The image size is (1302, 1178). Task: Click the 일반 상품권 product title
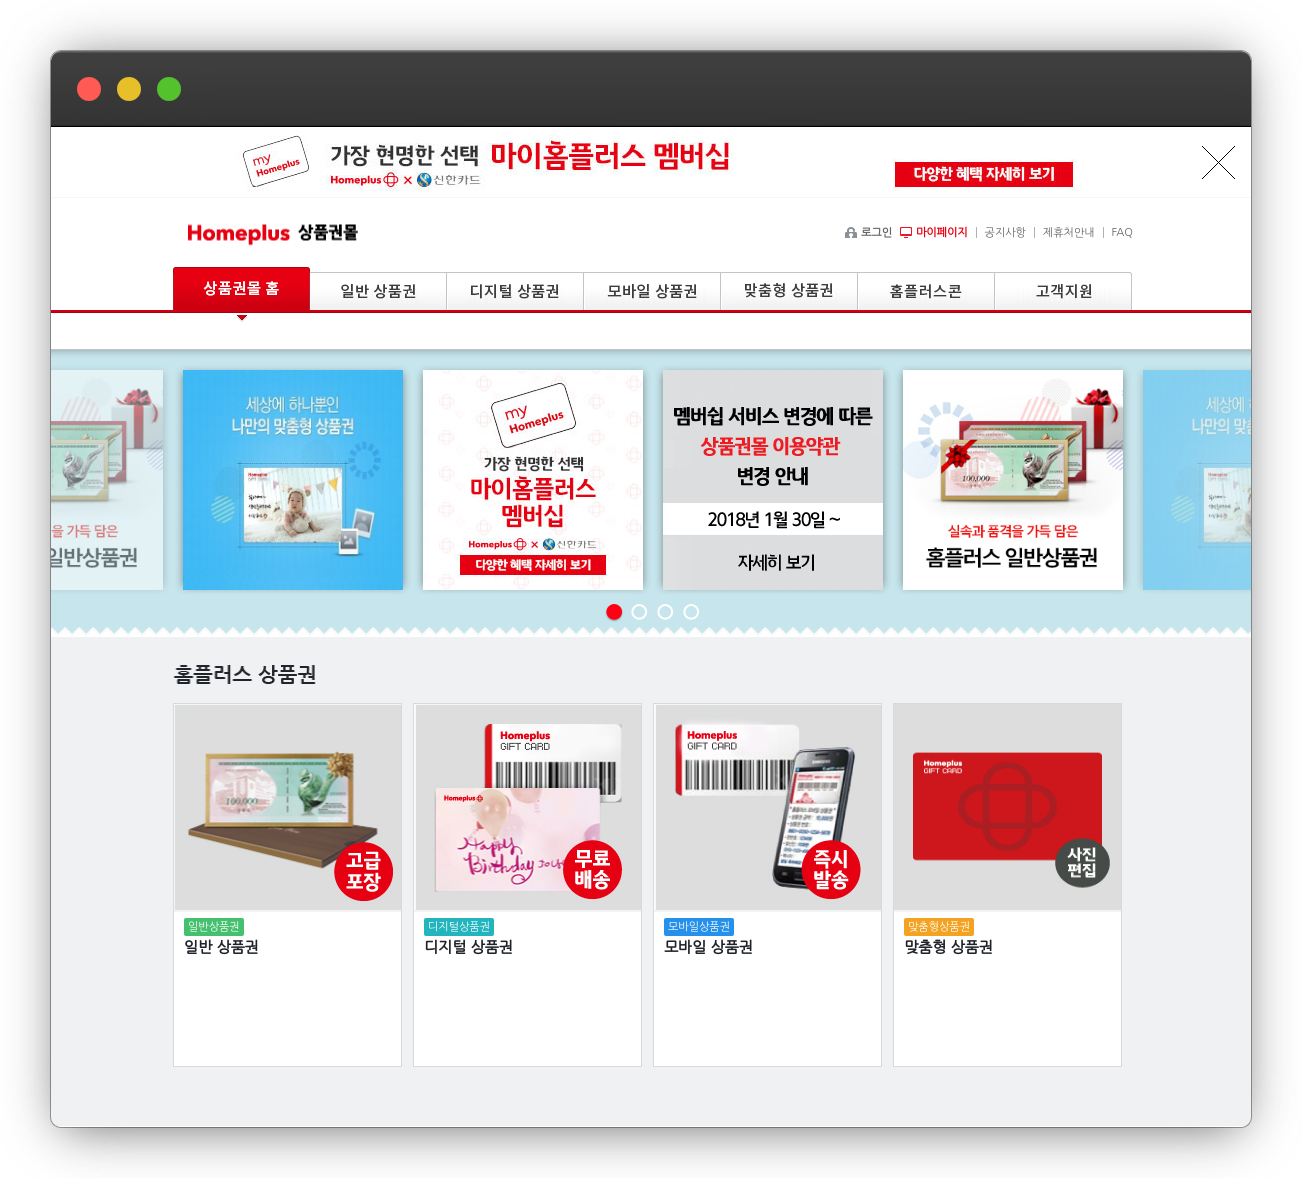click(x=222, y=947)
